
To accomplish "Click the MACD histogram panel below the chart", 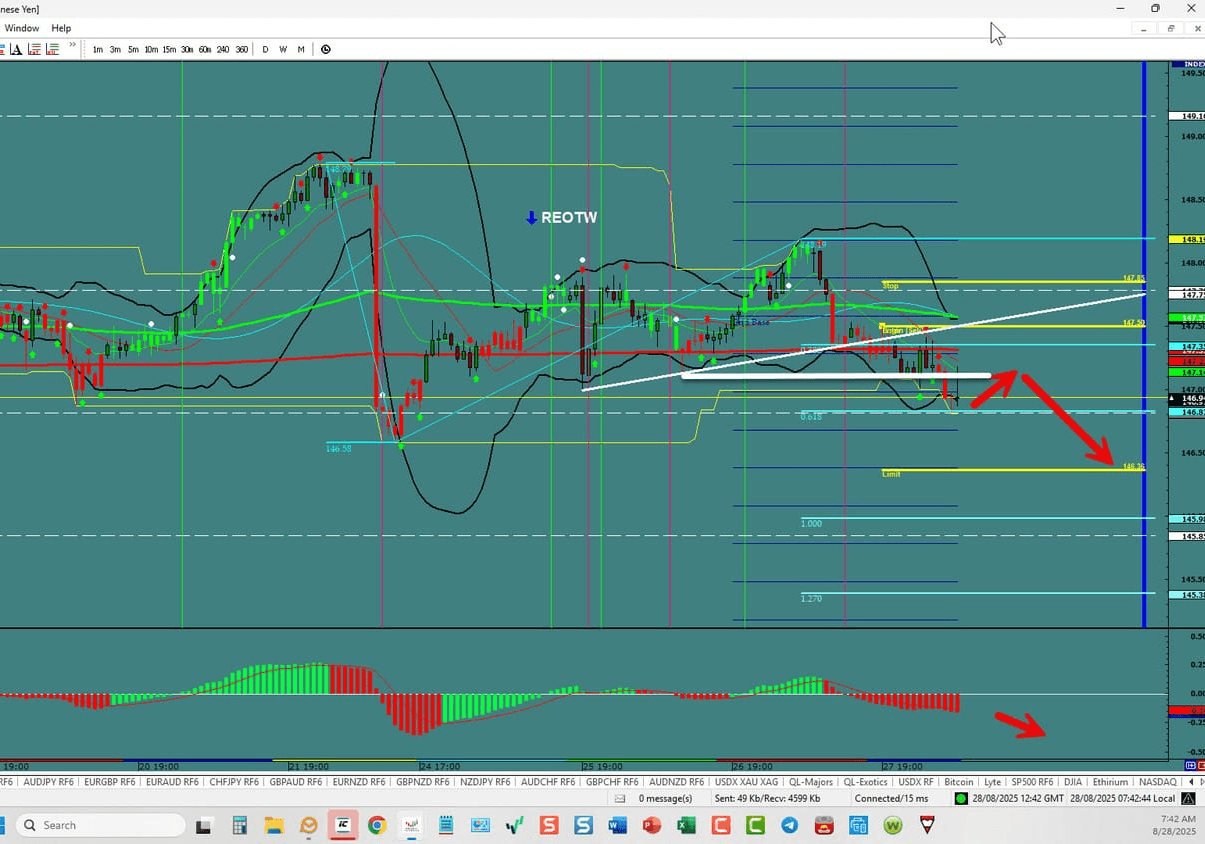I will (500, 695).
